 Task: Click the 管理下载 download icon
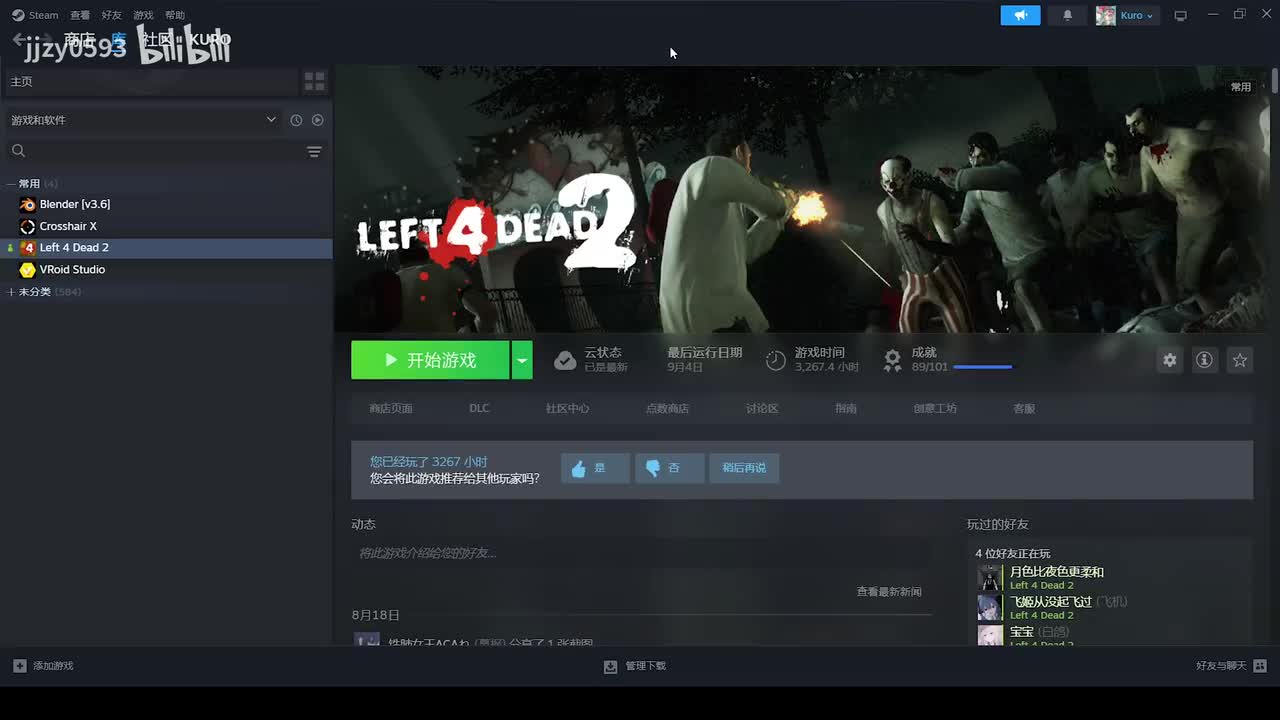[611, 666]
